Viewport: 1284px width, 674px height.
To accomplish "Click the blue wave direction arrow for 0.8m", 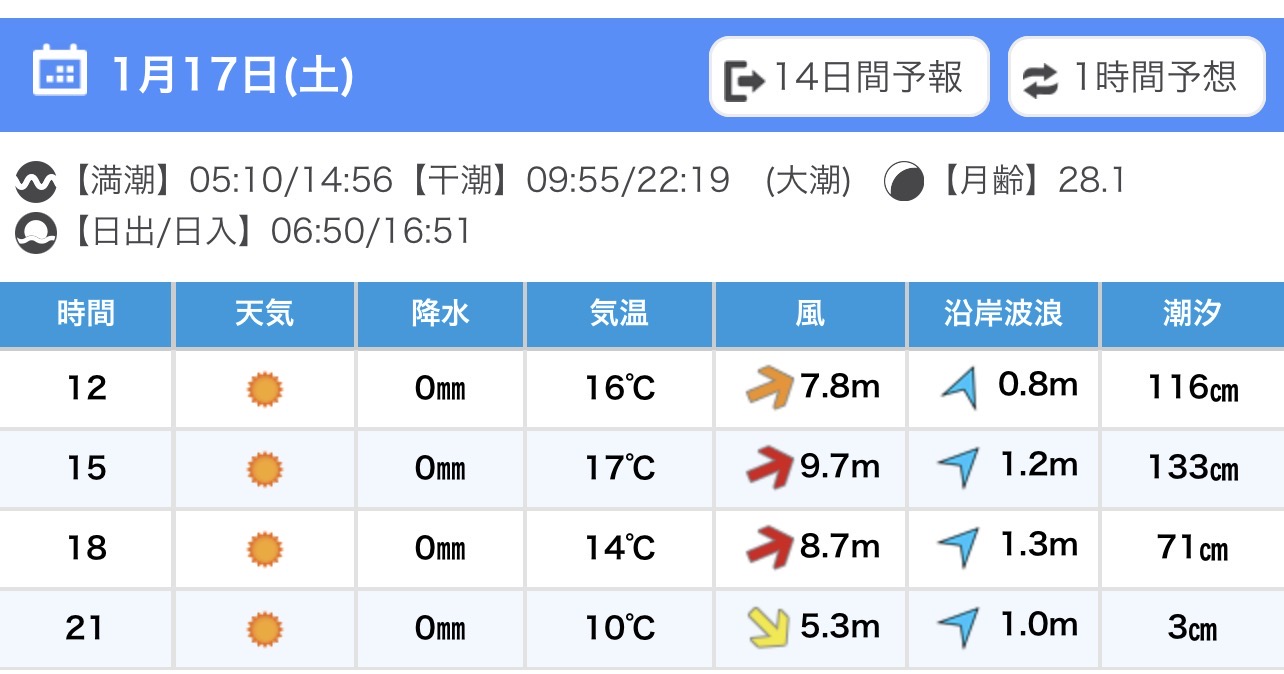I will coord(960,388).
